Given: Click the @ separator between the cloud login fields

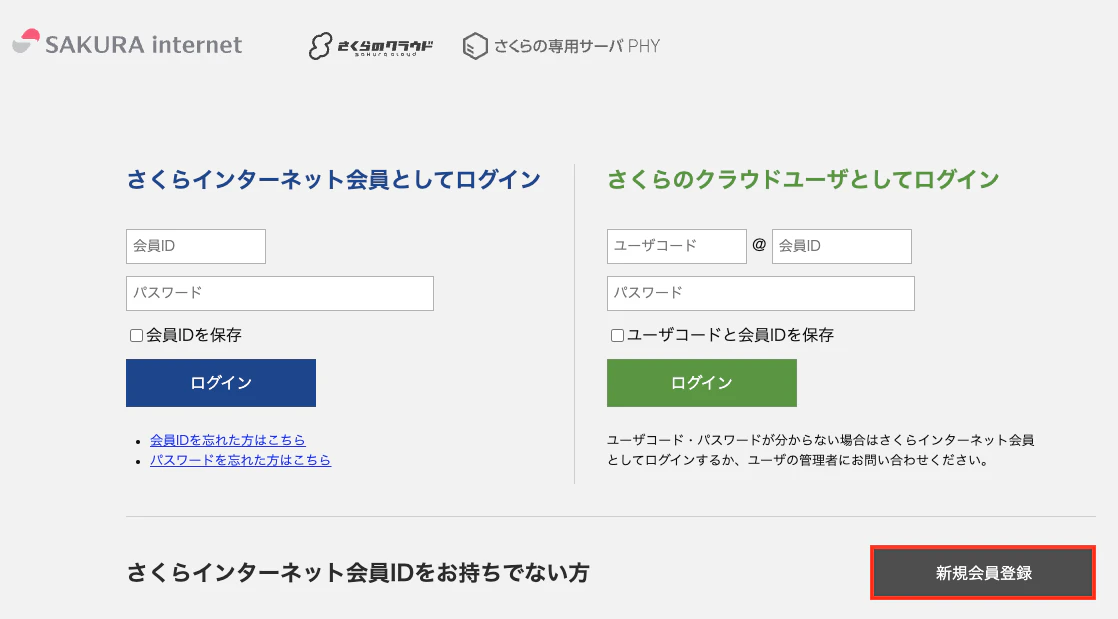Looking at the screenshot, I should [x=758, y=245].
